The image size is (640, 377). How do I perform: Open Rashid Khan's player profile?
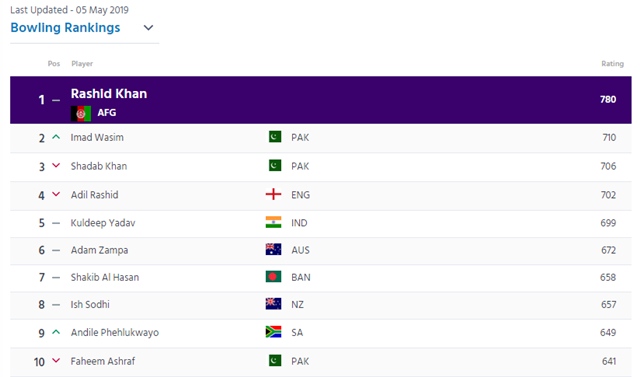tap(109, 93)
